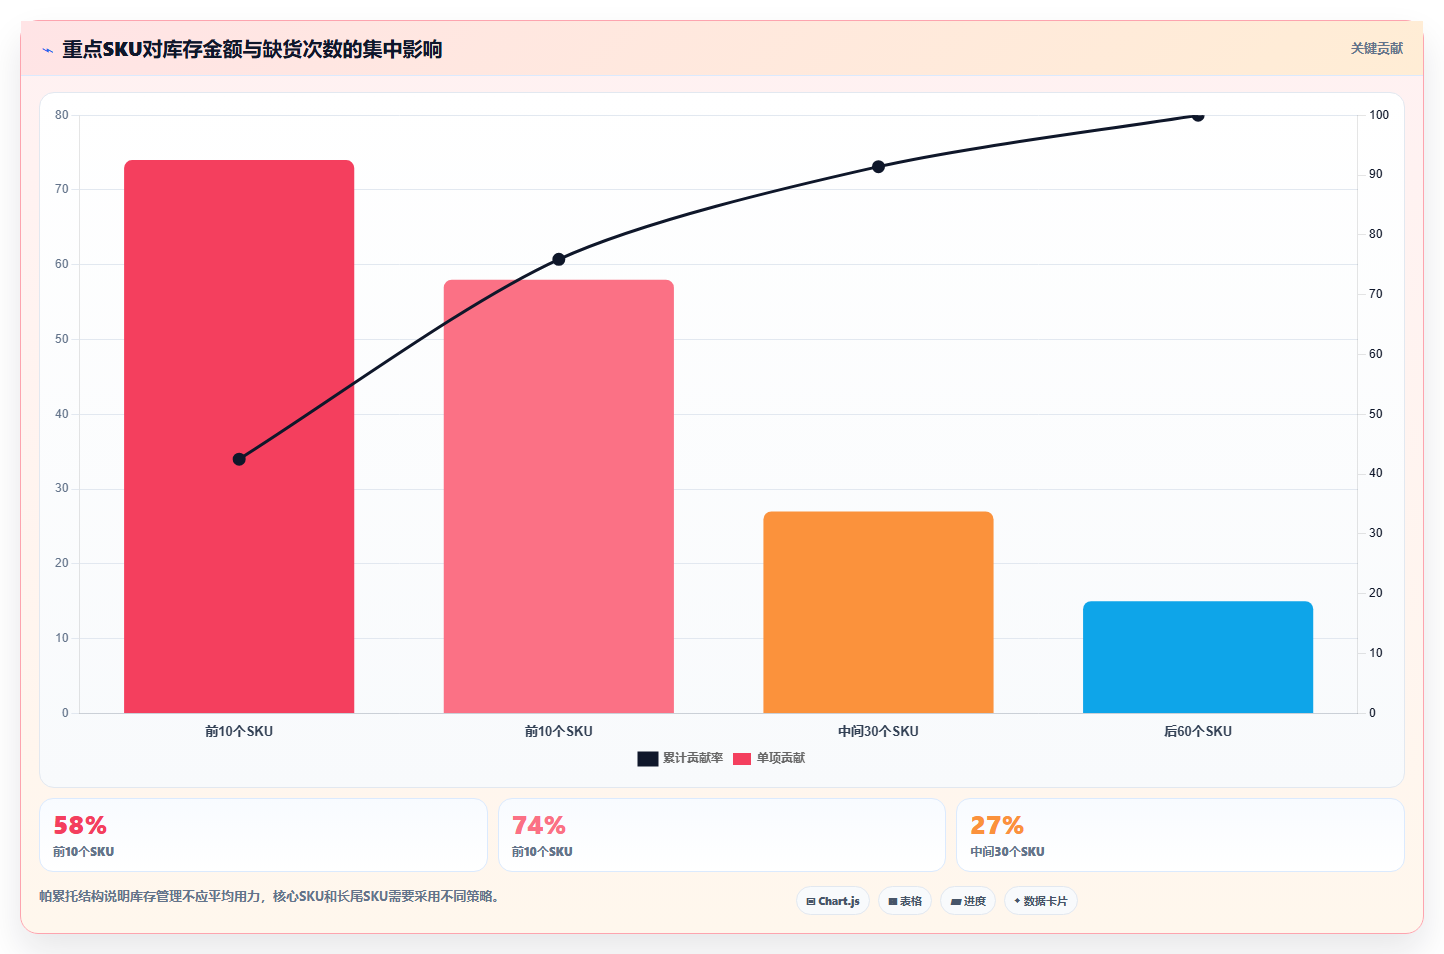This screenshot has height=954, width=1444.
Task: Click the 后60个SKU axis label
Action: tap(1198, 731)
